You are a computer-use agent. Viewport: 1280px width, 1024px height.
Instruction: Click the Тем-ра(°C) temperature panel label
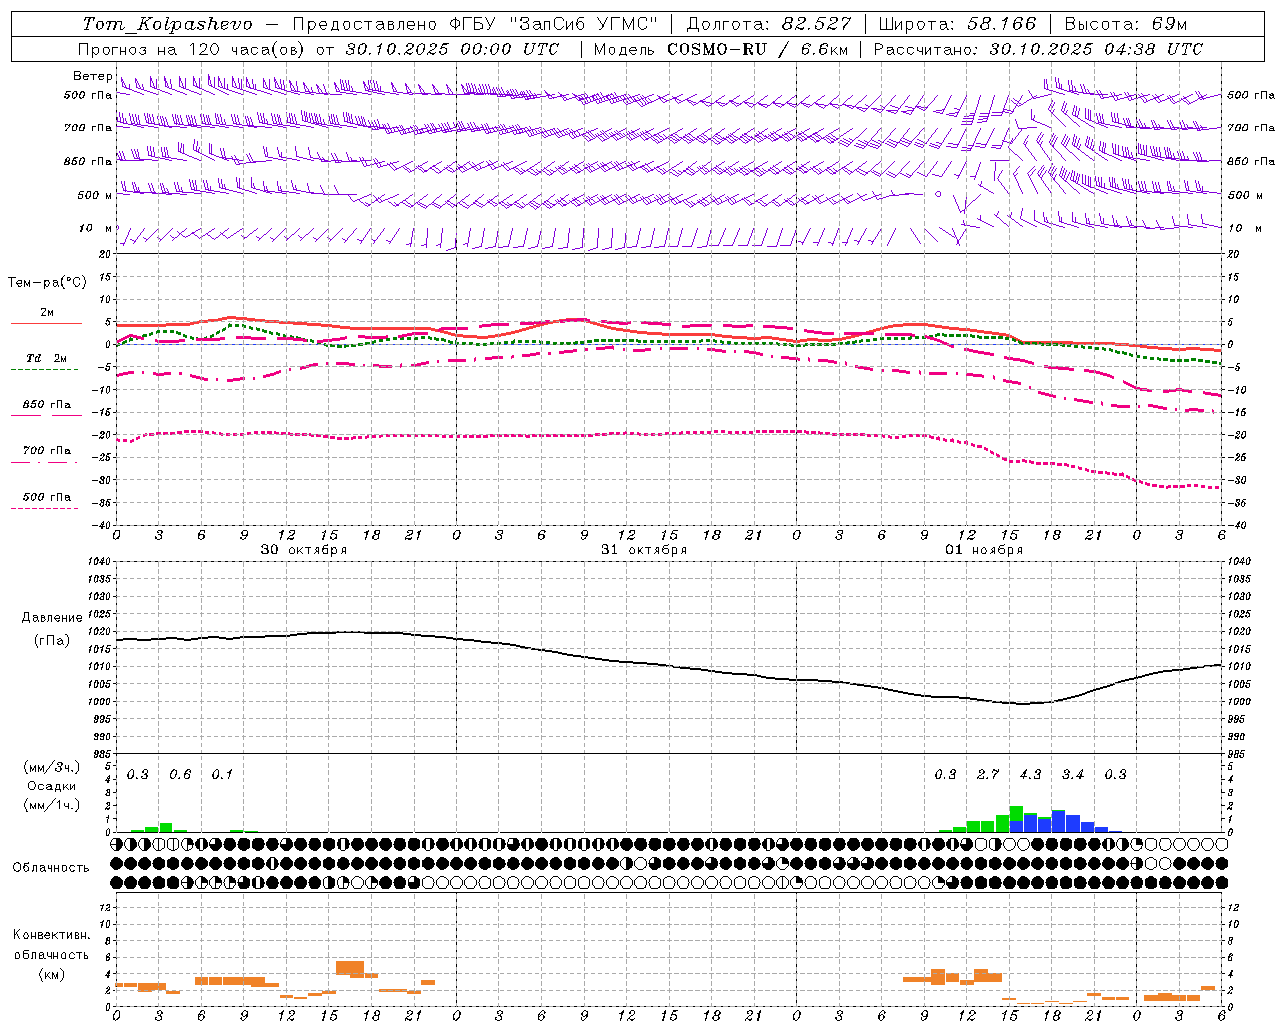[47, 283]
